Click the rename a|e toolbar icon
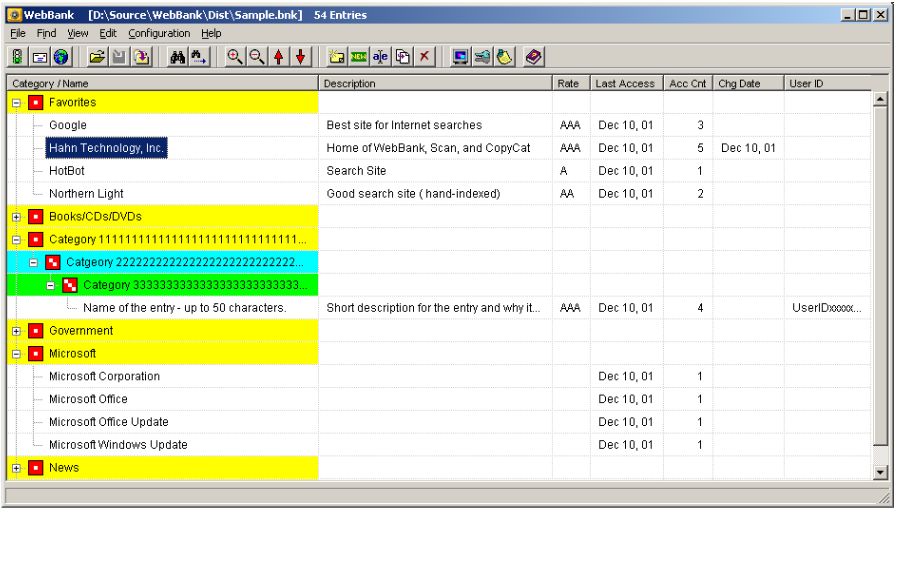The height and width of the screenshot is (563, 900). point(380,57)
